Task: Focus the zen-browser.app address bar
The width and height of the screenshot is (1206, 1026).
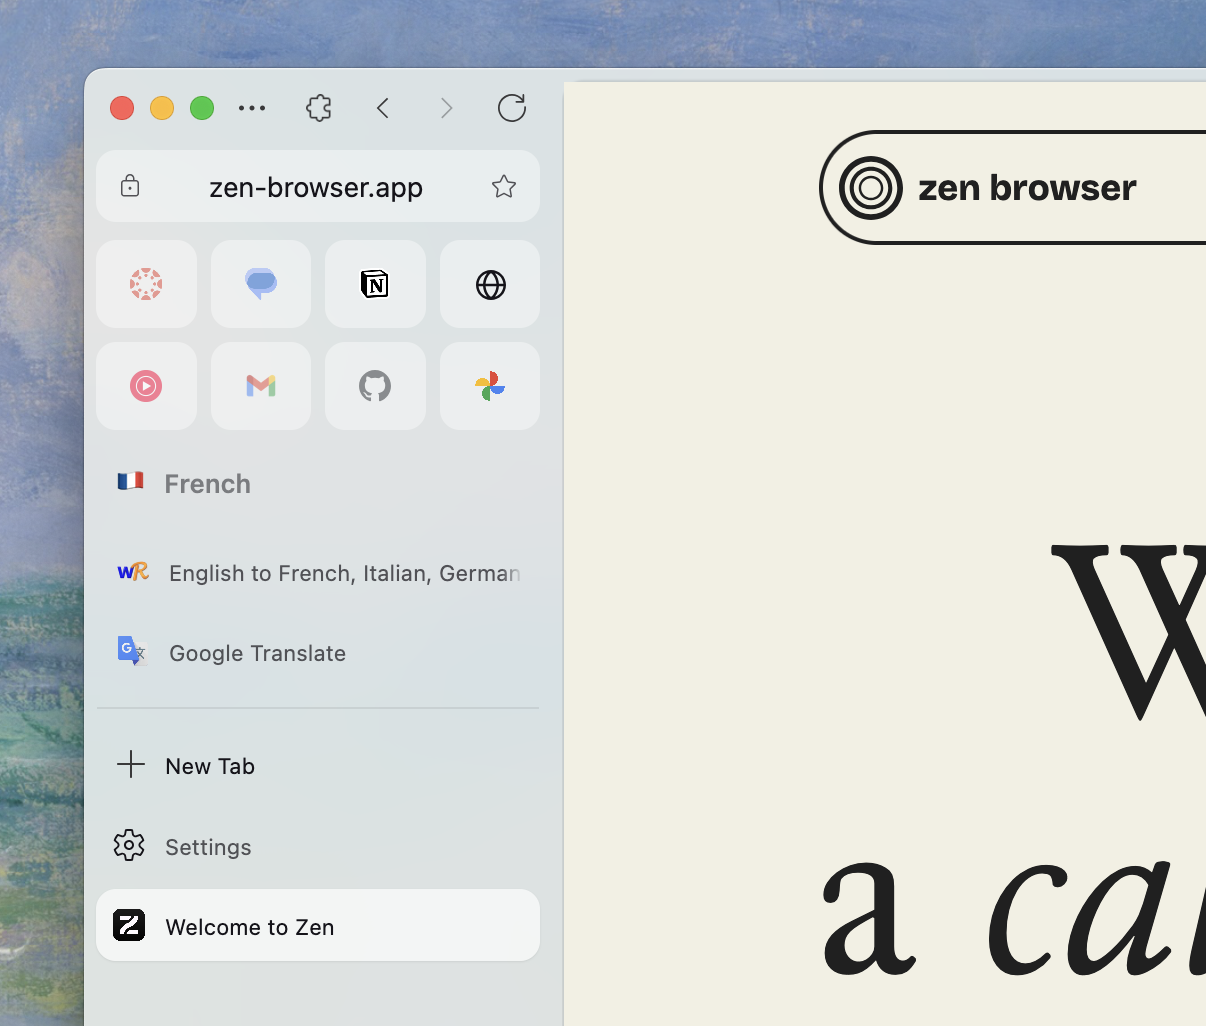Action: pyautogui.click(x=318, y=186)
